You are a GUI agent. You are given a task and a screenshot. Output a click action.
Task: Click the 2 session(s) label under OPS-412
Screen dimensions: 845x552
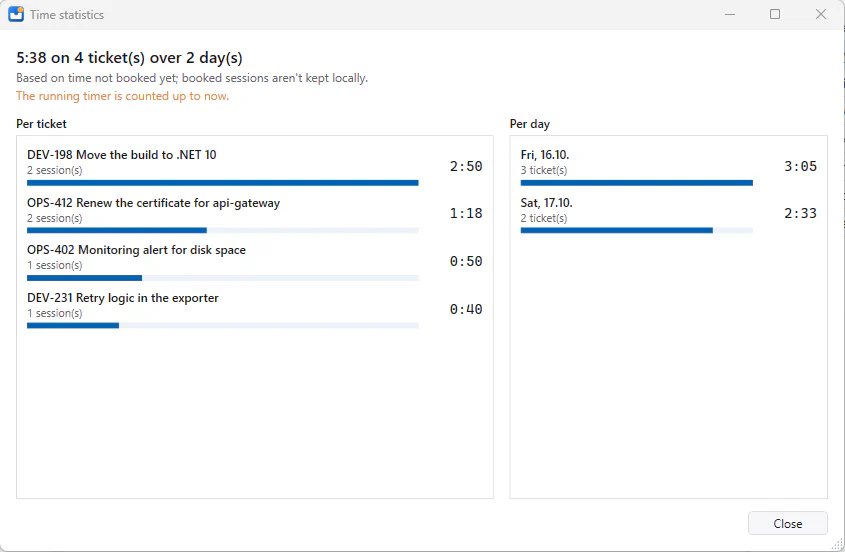pyautogui.click(x=54, y=218)
